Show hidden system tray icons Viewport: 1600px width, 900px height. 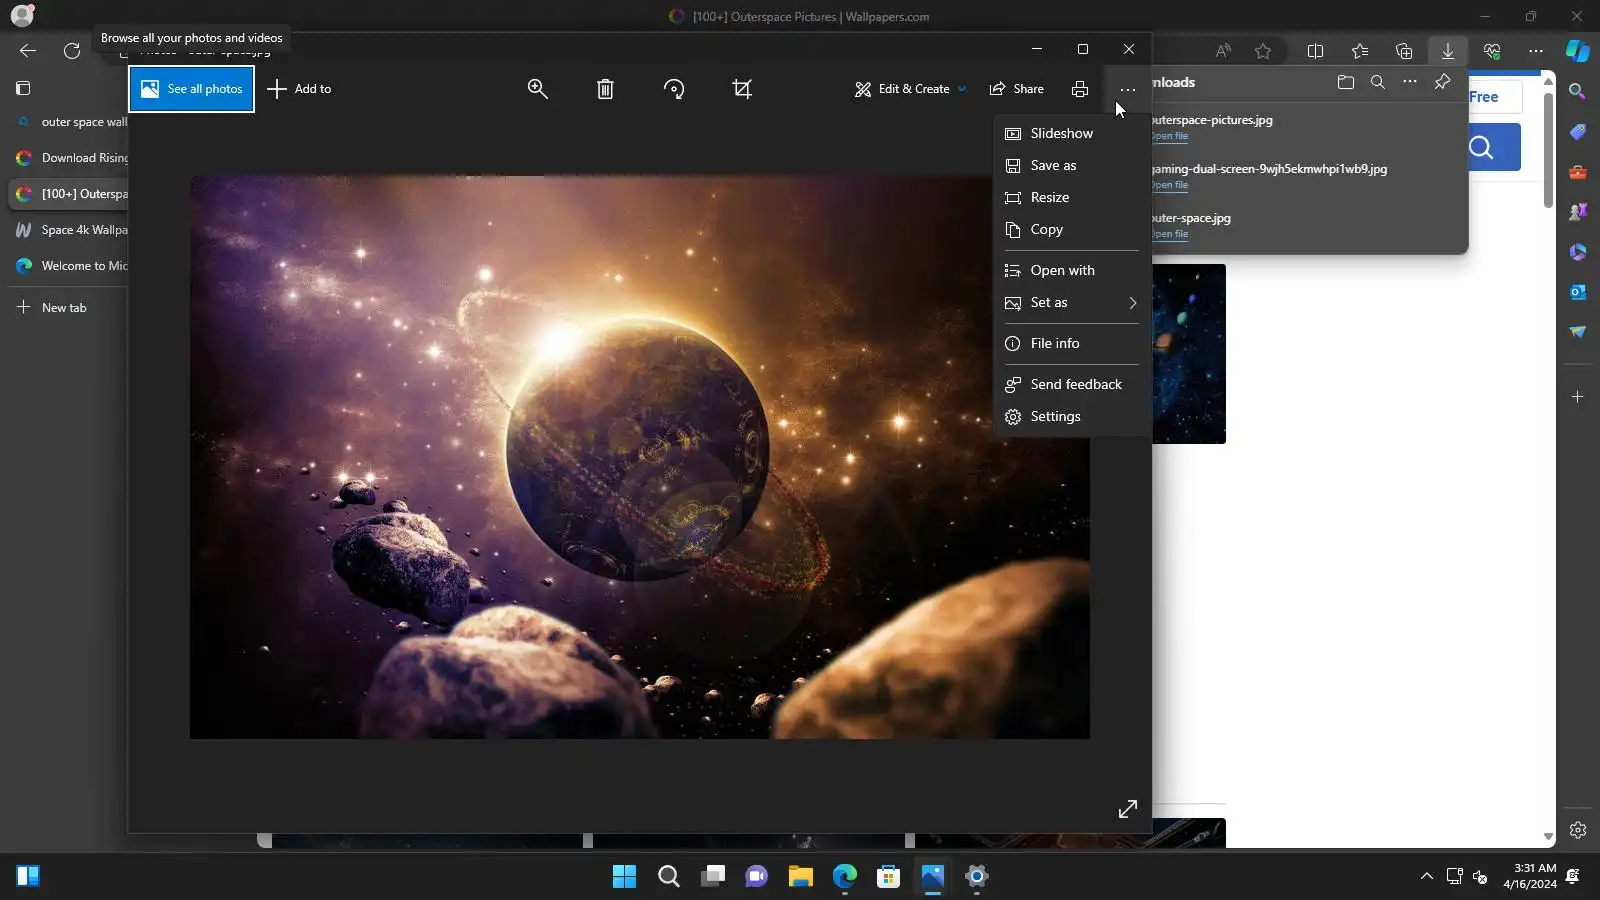point(1427,877)
